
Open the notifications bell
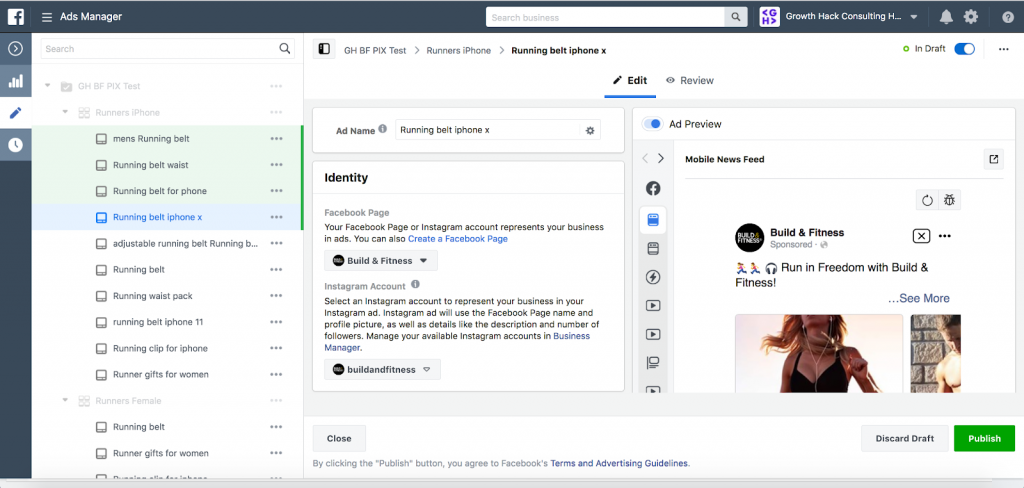(x=946, y=17)
